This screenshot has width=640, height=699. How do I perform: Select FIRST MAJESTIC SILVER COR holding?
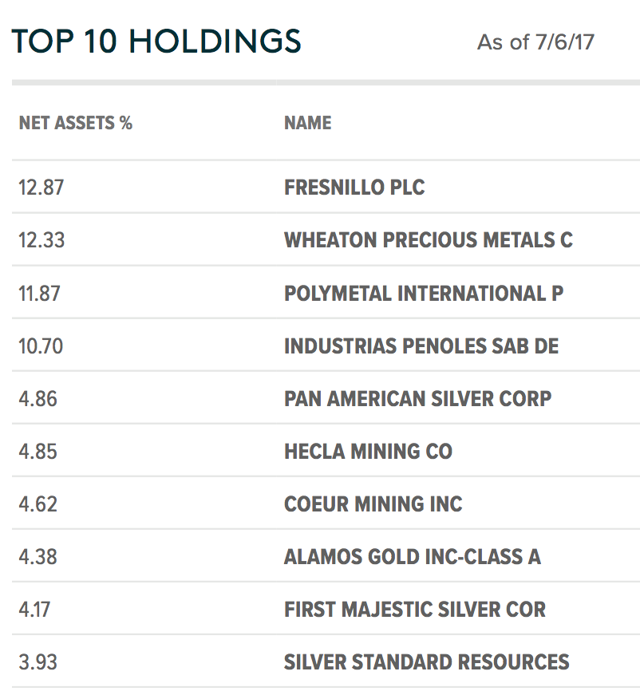[x=415, y=609]
